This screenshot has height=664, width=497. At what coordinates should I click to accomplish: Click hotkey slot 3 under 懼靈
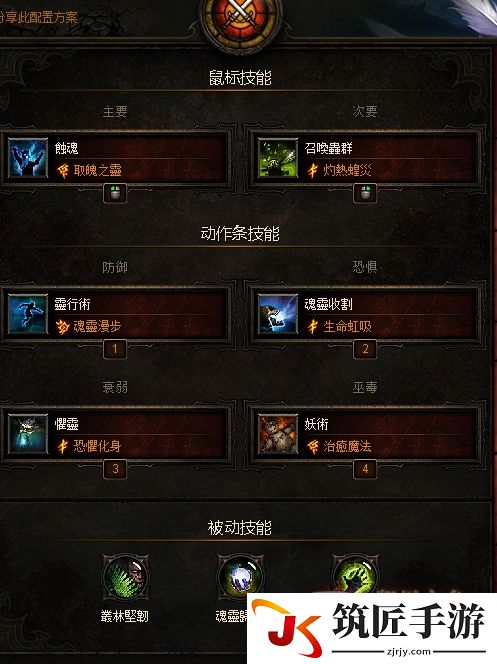coord(115,470)
